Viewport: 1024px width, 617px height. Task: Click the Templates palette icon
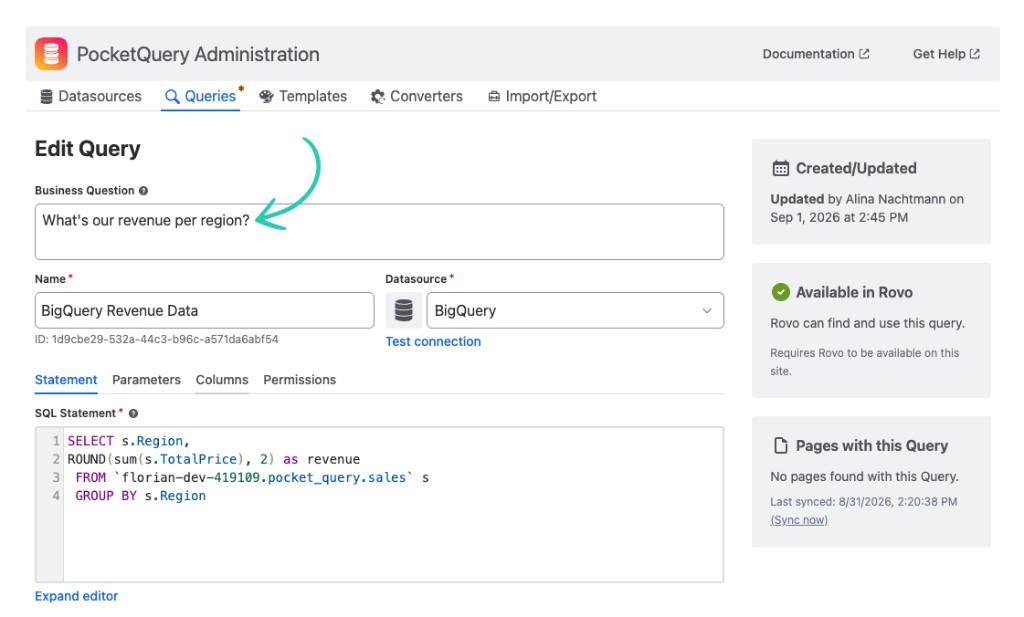[x=266, y=97]
